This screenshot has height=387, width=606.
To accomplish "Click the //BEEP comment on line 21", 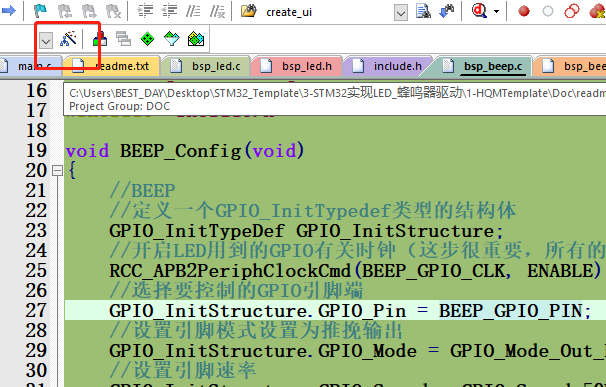I will coord(142,191).
